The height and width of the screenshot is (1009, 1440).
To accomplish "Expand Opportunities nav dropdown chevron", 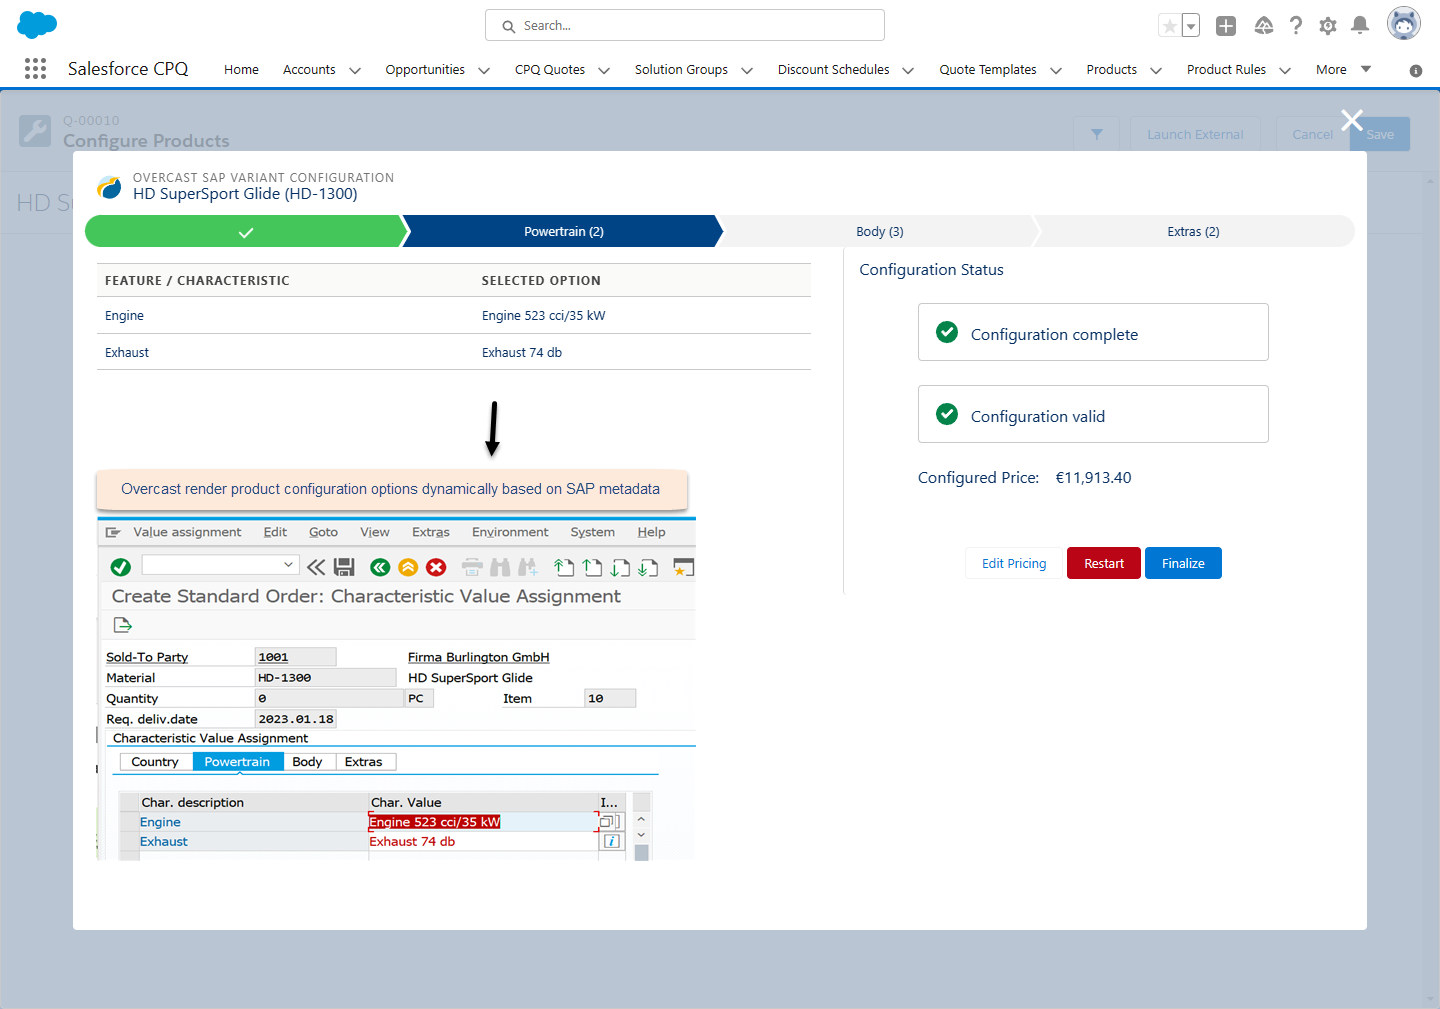I will click(484, 70).
